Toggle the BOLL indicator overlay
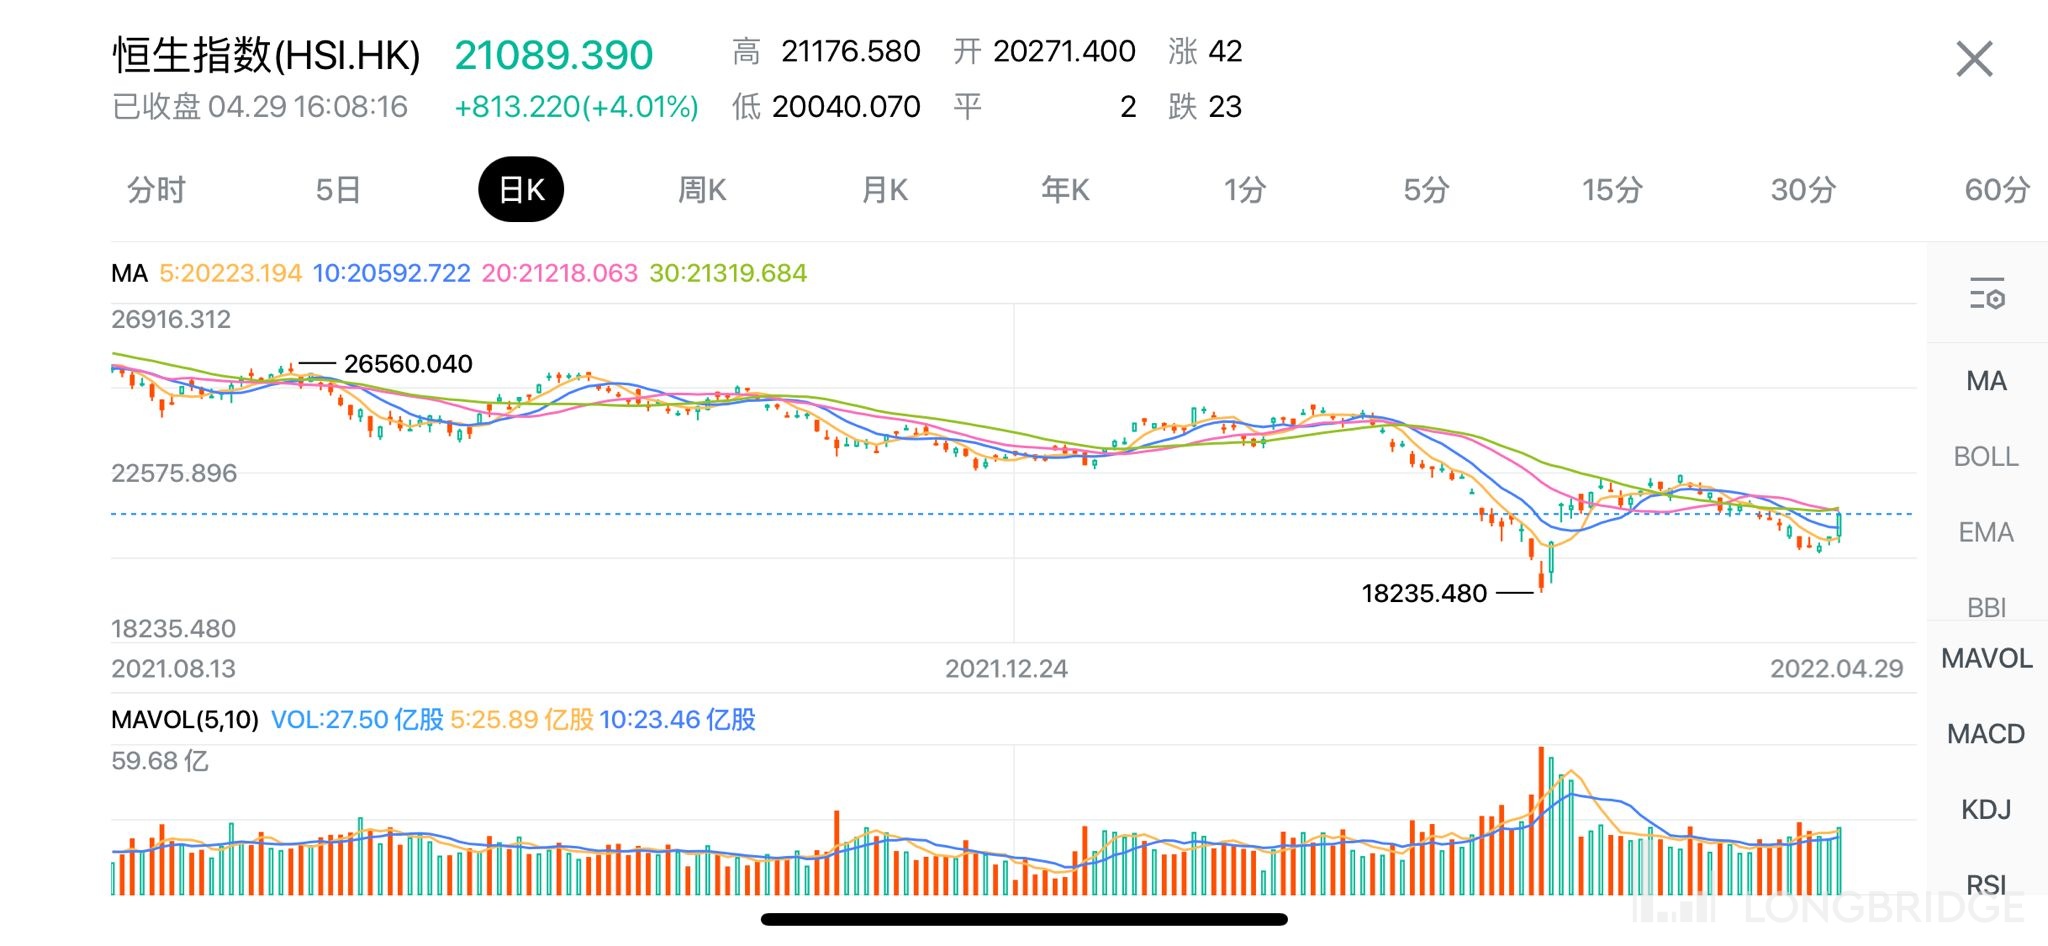 pos(1986,457)
